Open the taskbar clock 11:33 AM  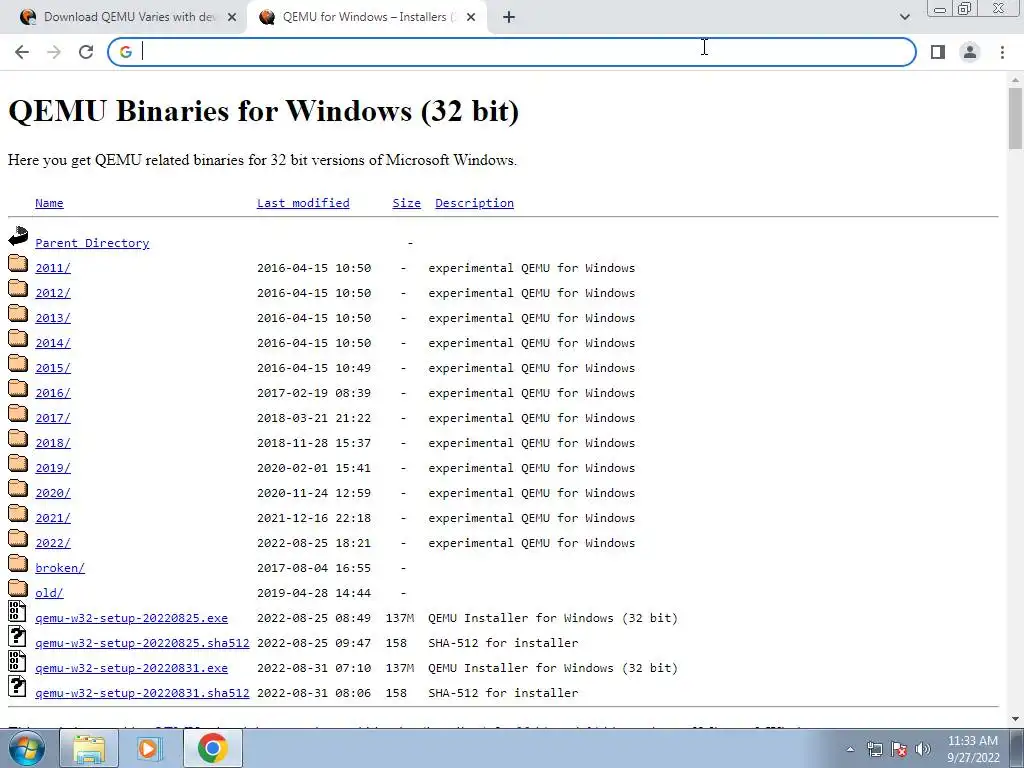[x=972, y=749]
